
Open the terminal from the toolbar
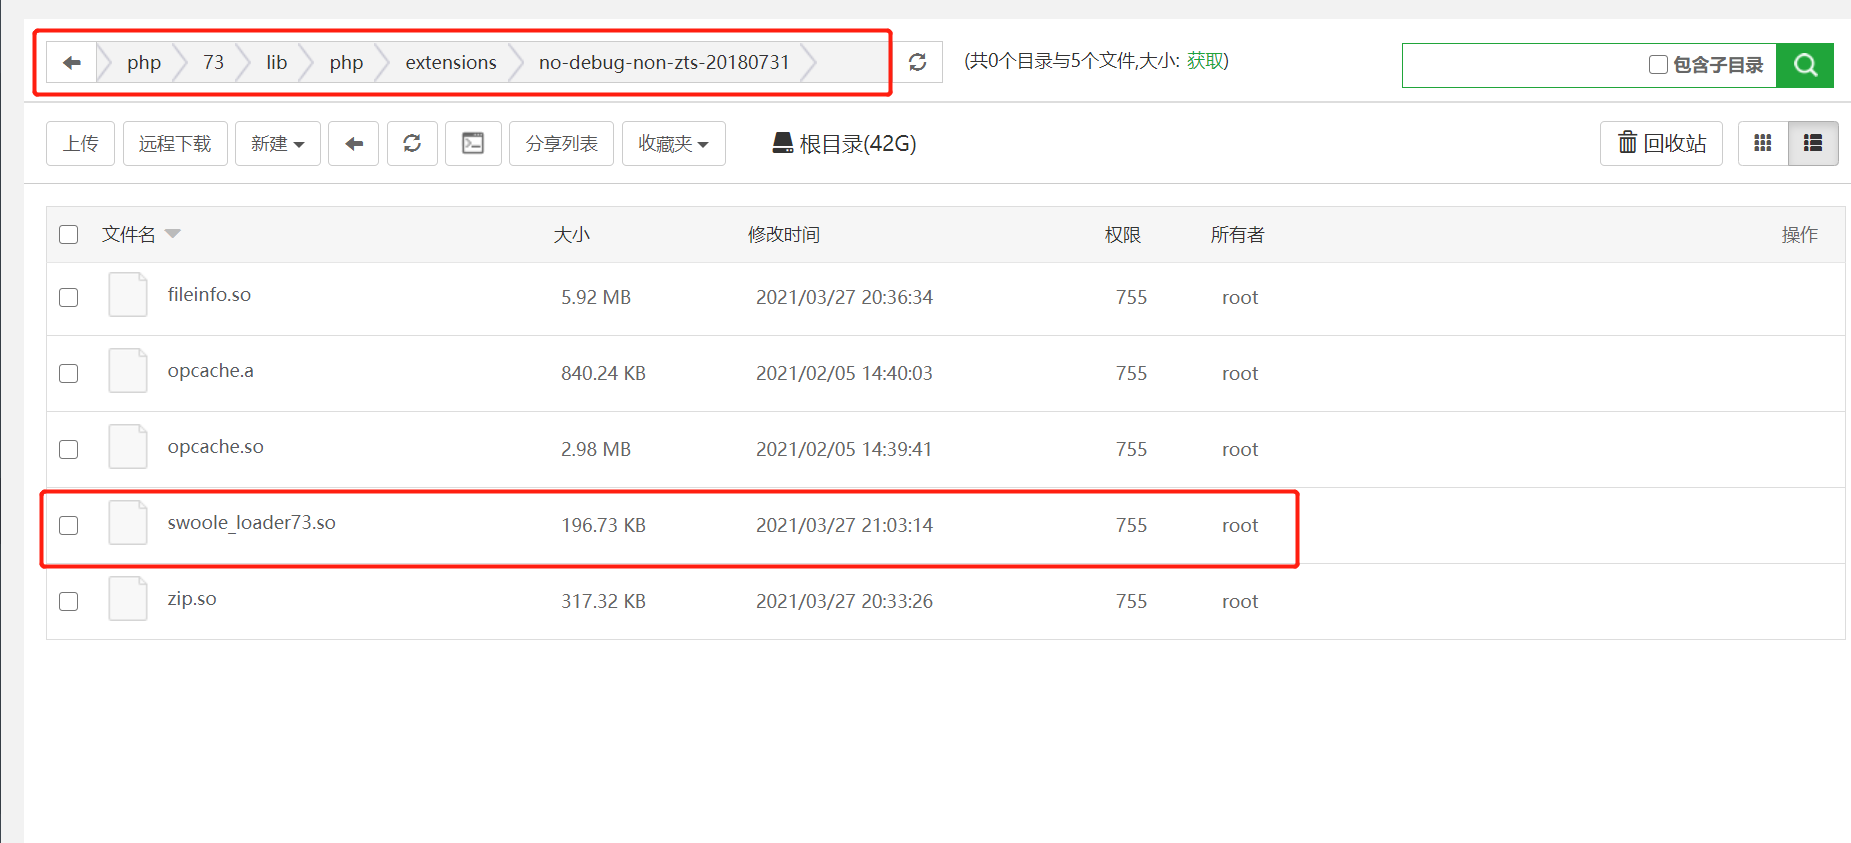[473, 144]
